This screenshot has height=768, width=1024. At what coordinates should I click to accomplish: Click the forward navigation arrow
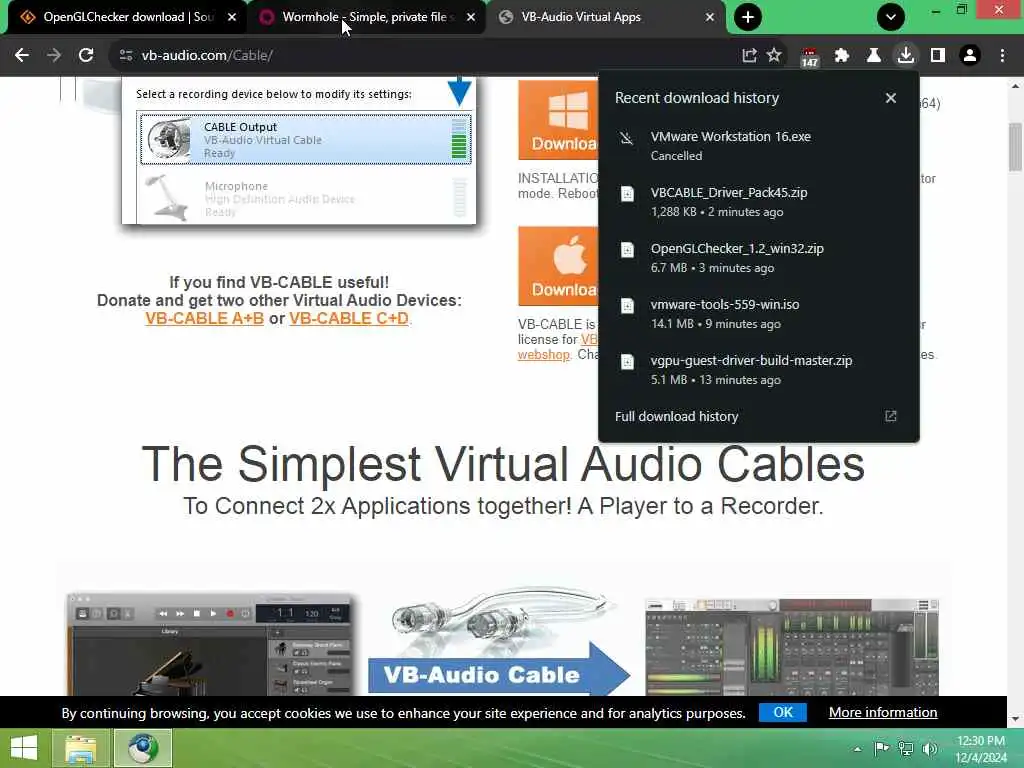(x=54, y=56)
